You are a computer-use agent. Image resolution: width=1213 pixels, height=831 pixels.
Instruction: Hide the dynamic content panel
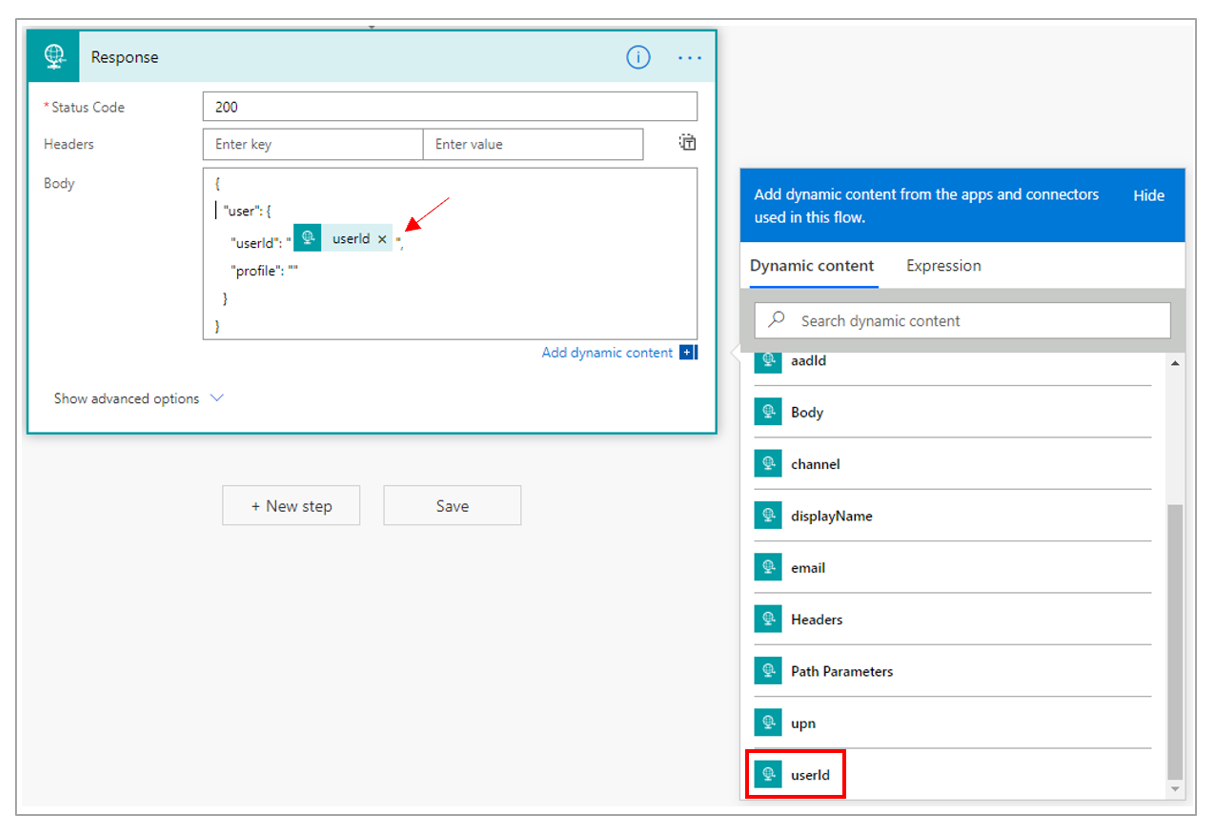tap(1149, 196)
